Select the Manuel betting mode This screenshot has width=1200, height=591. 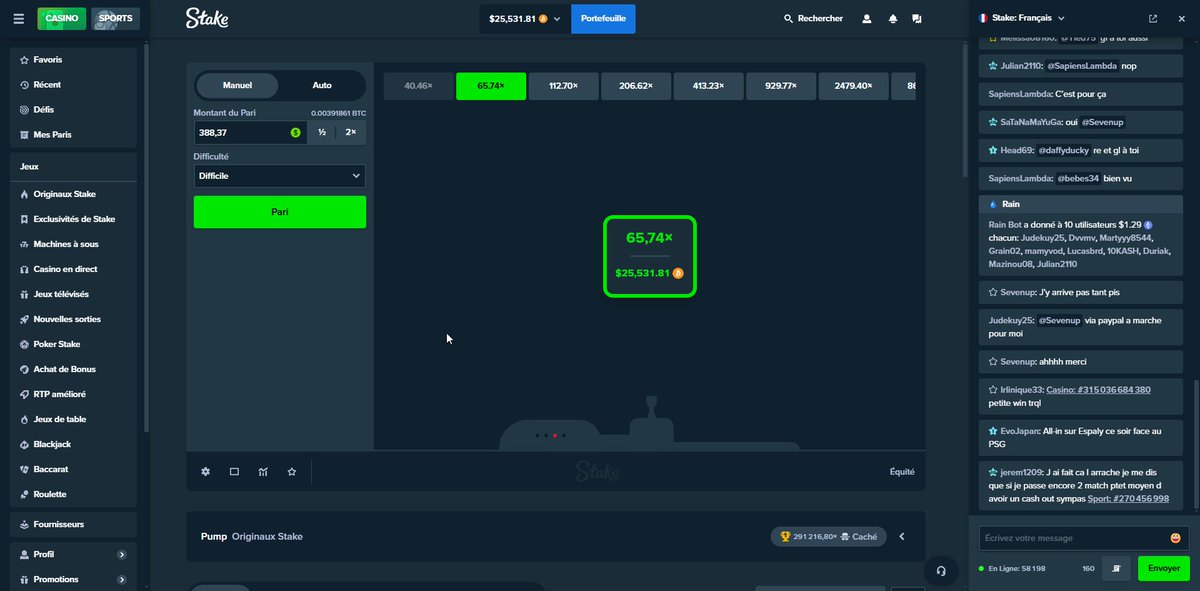pyautogui.click(x=237, y=85)
